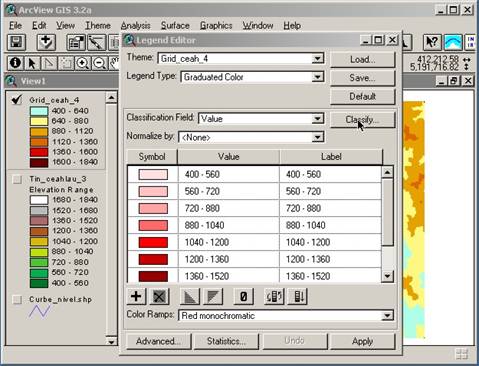Screen dimensions: 479x366
Task: Click the null value 0 icon
Action: point(243,296)
